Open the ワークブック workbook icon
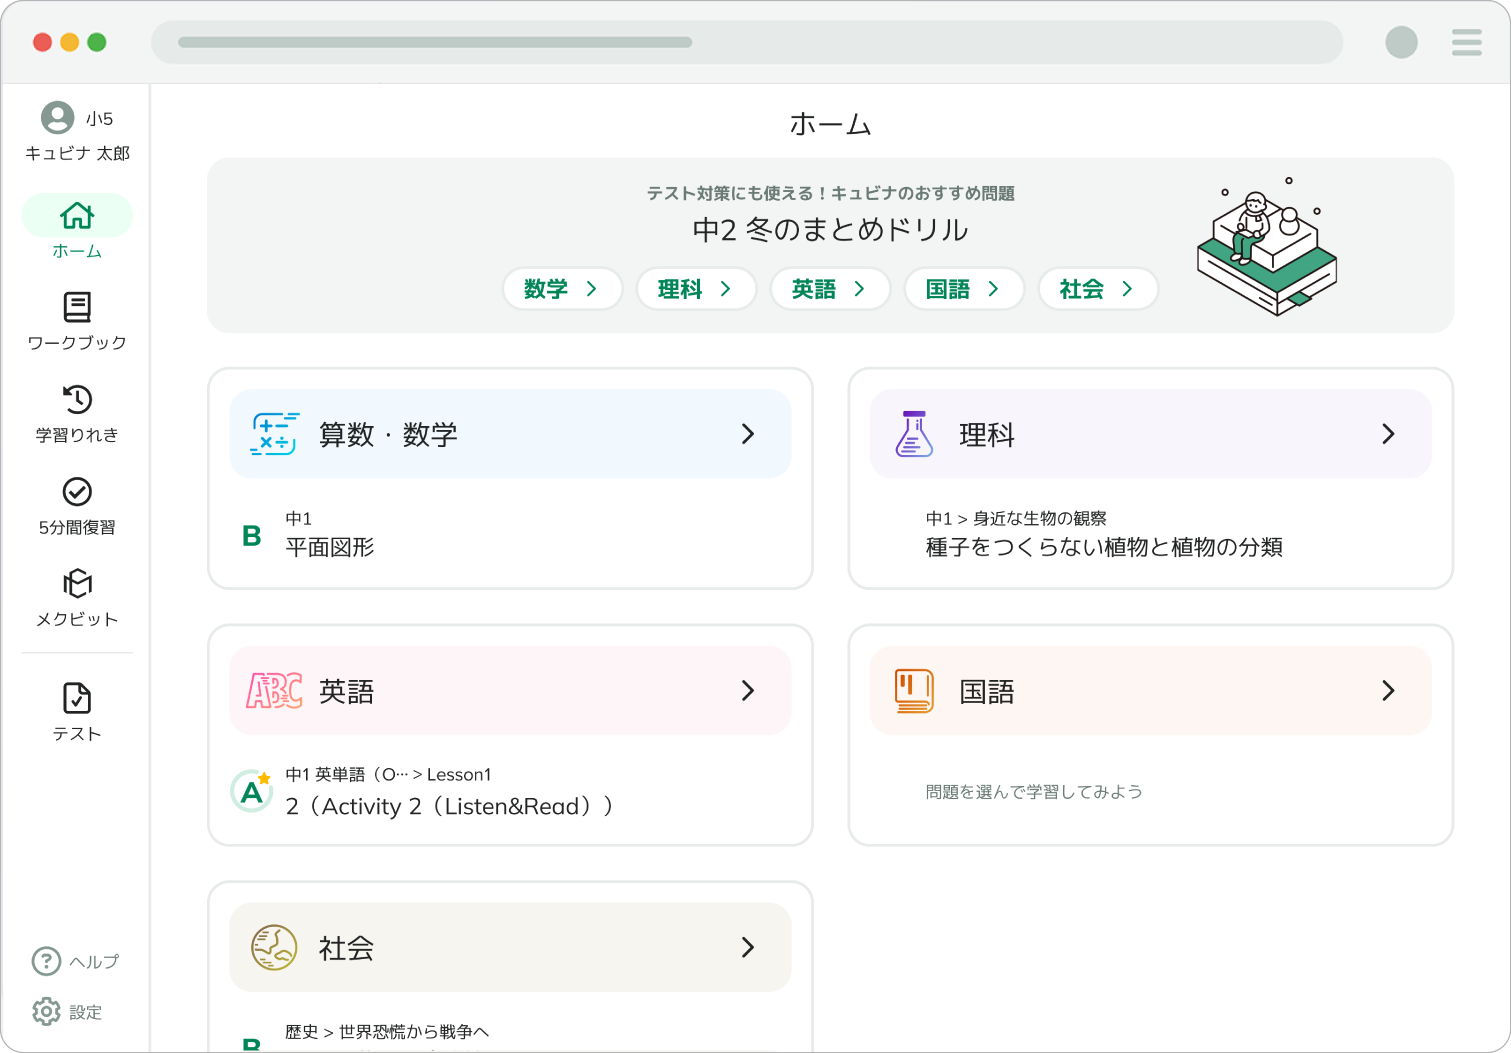 tap(77, 308)
